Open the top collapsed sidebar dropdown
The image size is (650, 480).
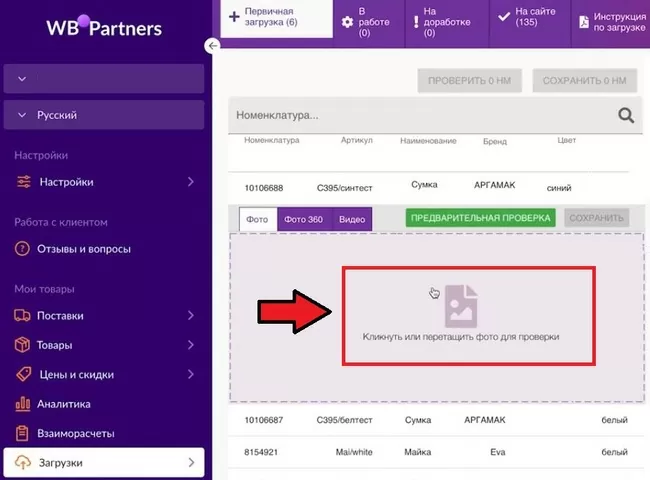[105, 78]
